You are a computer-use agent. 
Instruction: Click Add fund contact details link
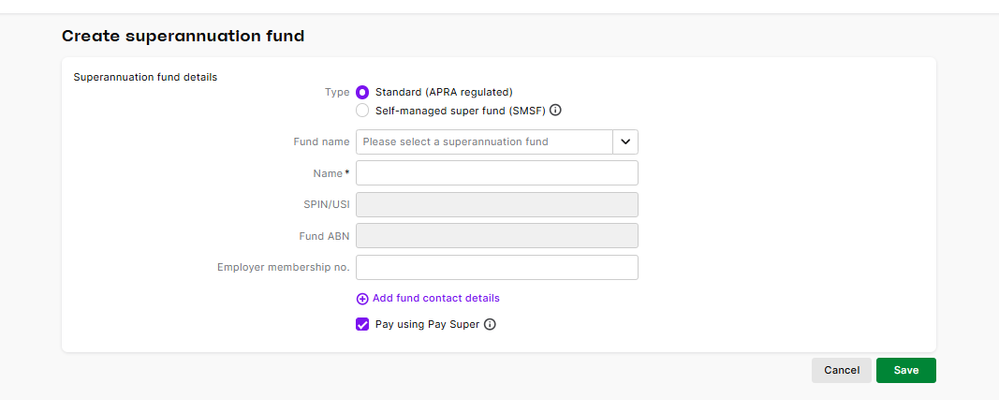435,298
